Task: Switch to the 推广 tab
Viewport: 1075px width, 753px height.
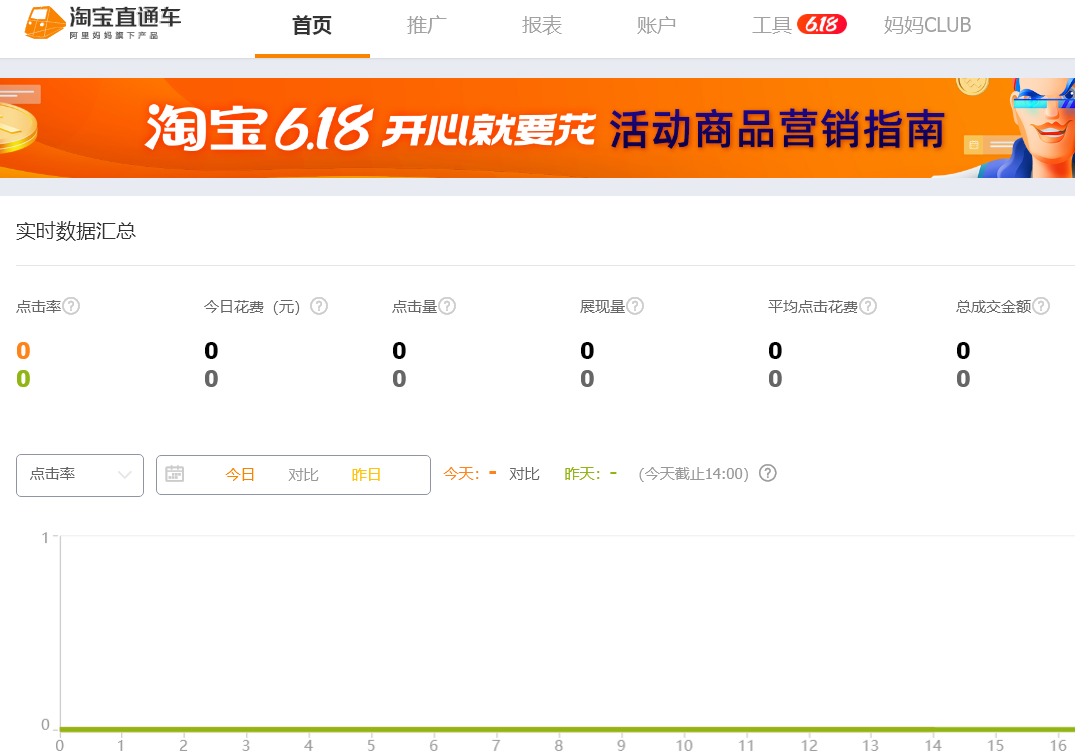Action: (x=426, y=25)
